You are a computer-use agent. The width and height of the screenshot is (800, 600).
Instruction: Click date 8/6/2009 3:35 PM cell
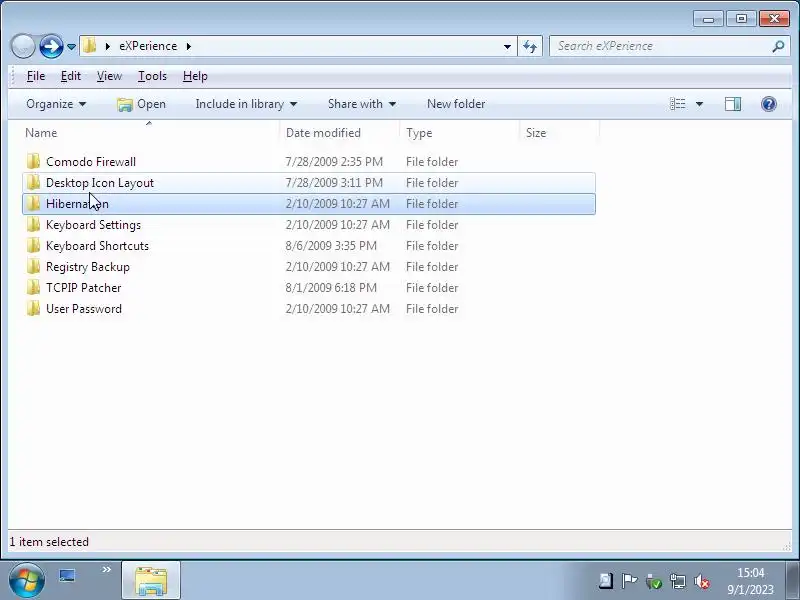(331, 246)
